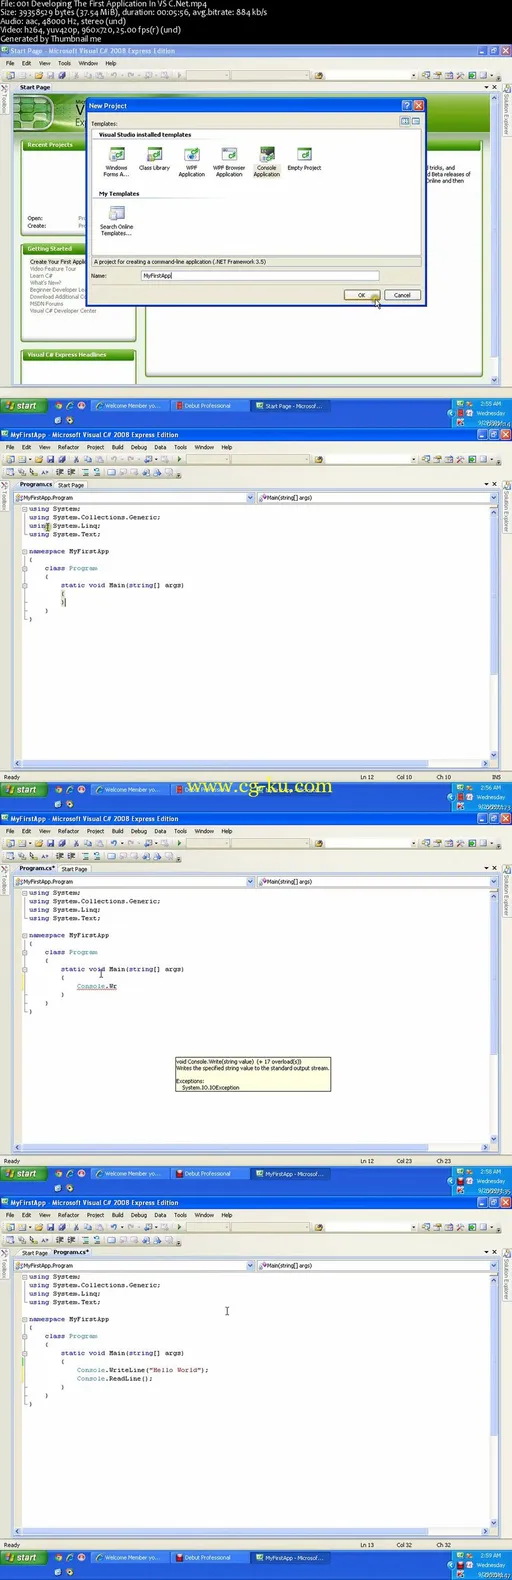Open Search Online Templates in My Templates
Screen dimensions: 512x1580
point(117,221)
